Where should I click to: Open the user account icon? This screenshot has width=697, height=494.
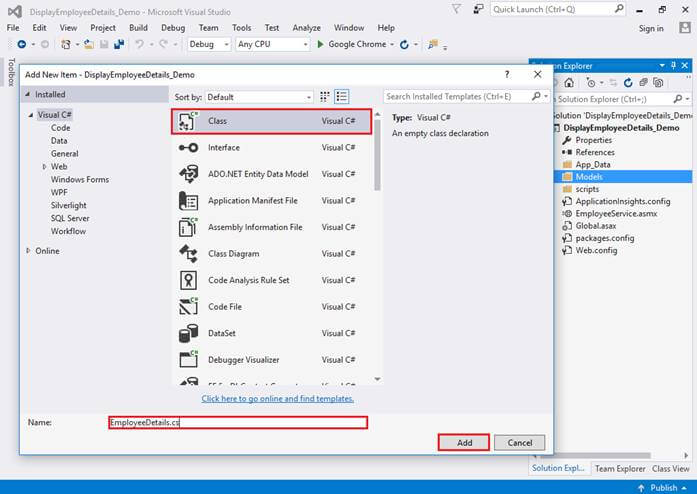(685, 28)
